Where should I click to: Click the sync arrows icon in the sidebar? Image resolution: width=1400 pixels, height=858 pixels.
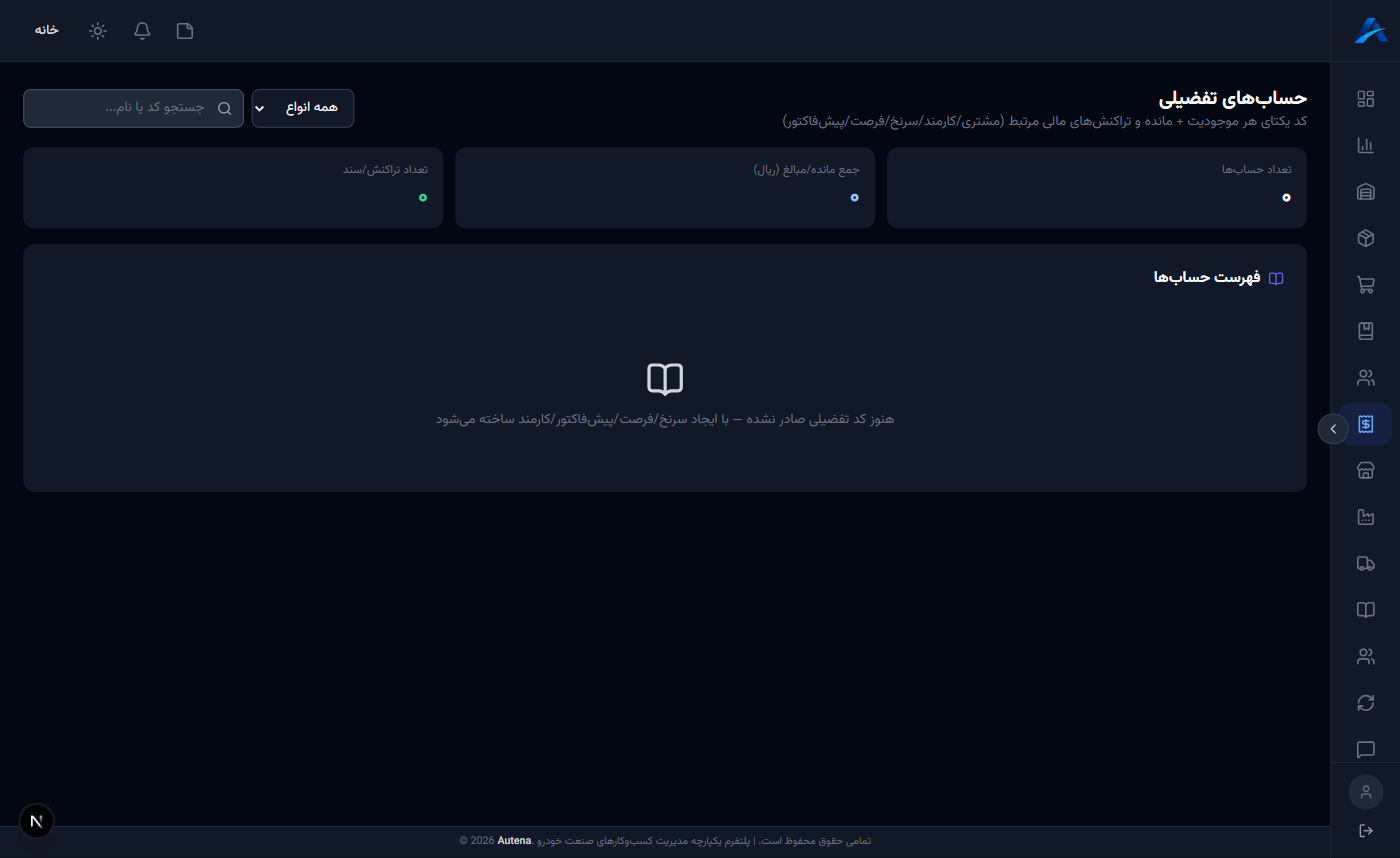1365,703
